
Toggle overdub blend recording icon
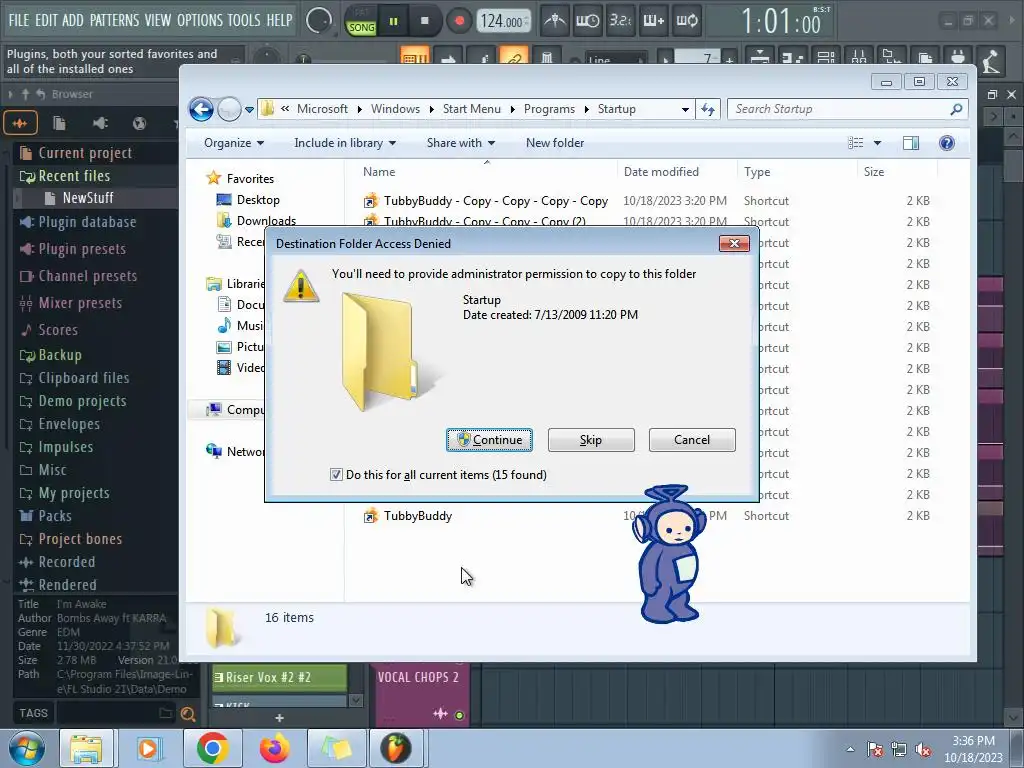[x=653, y=21]
